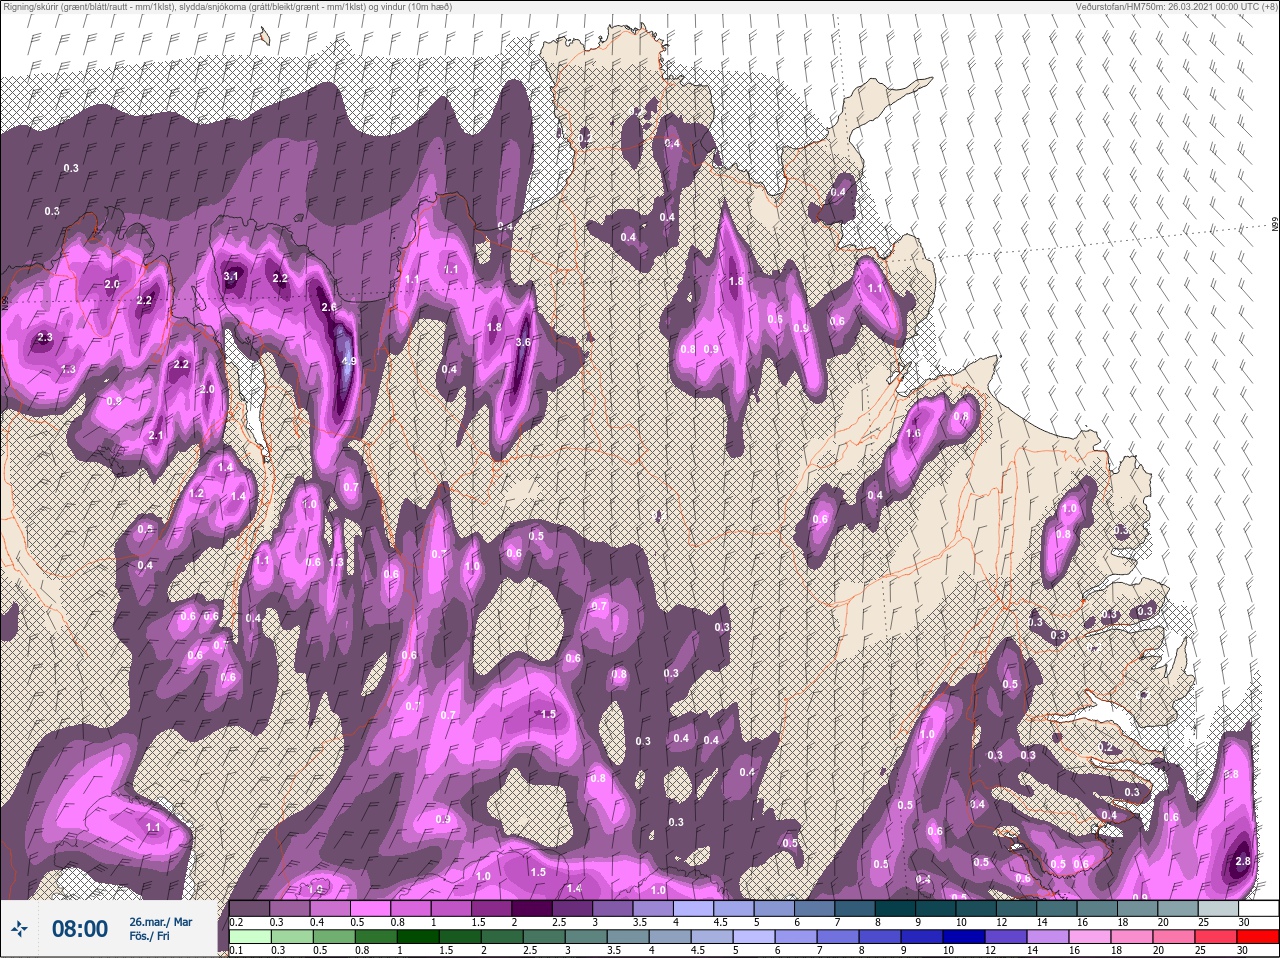1280x958 pixels.
Task: Click upper-row swatch between 1 and 1.5
Action: tap(452, 908)
